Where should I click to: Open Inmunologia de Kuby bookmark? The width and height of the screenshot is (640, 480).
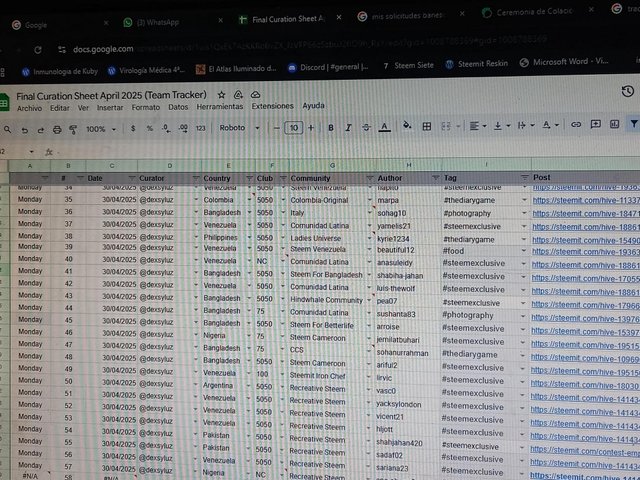(x=60, y=72)
